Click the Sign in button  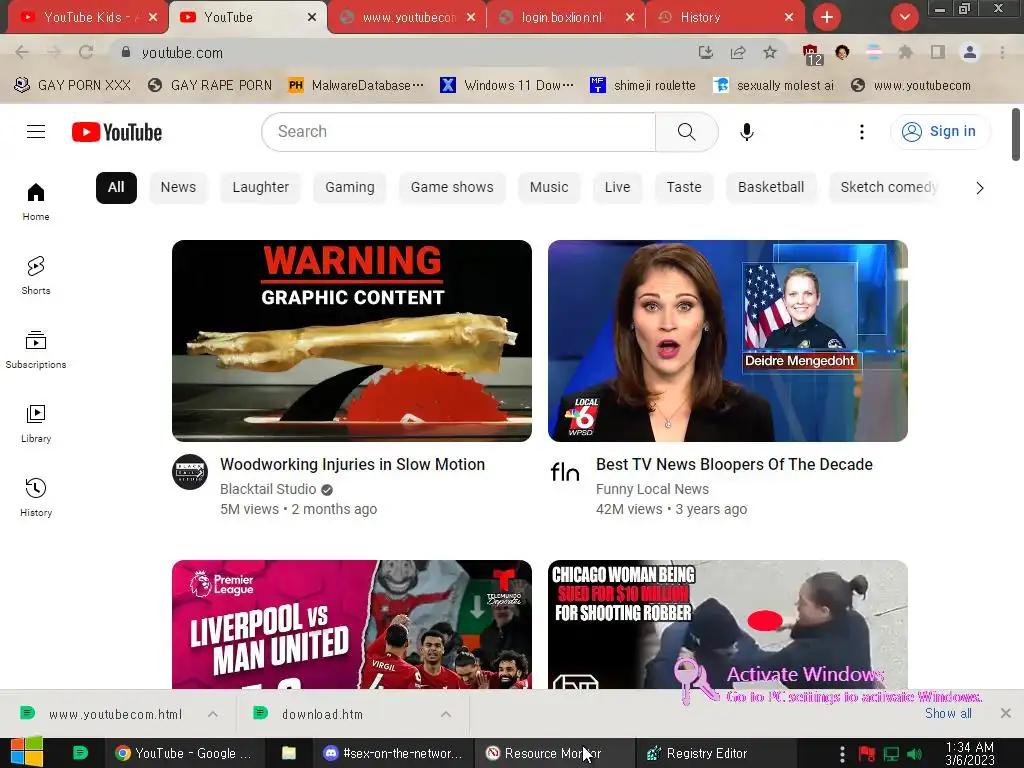[940, 131]
